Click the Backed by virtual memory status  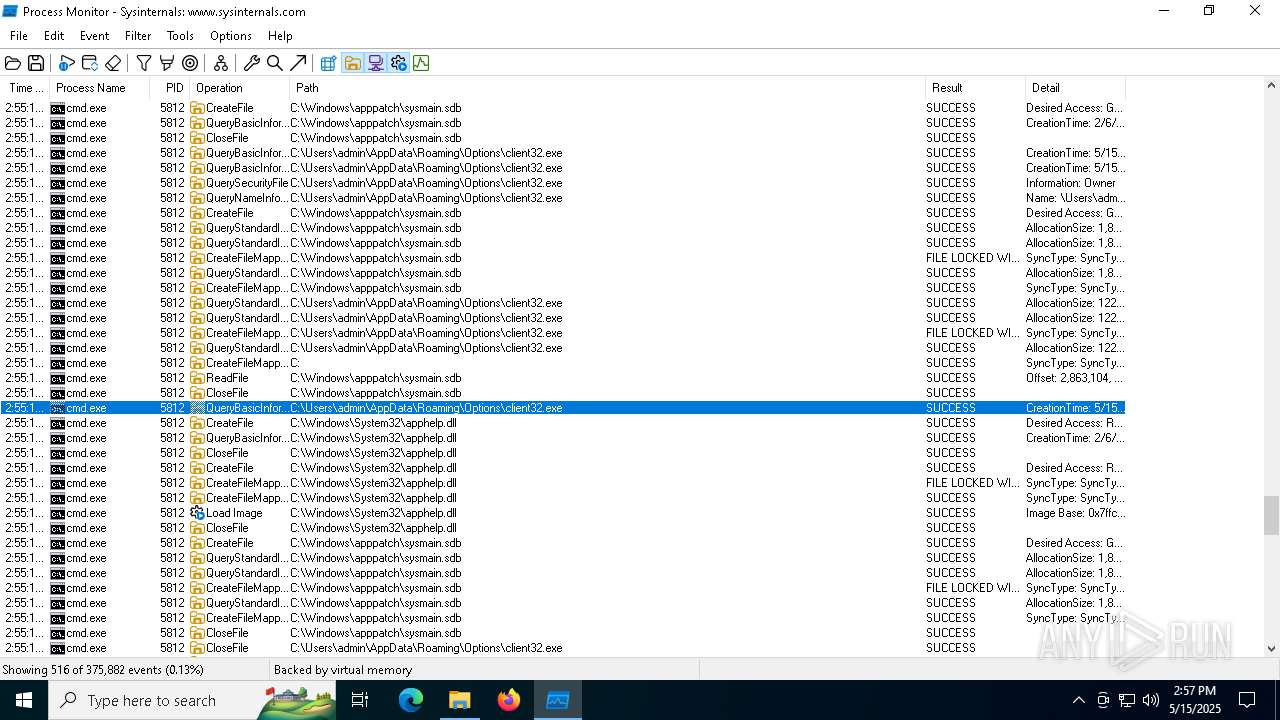point(343,670)
